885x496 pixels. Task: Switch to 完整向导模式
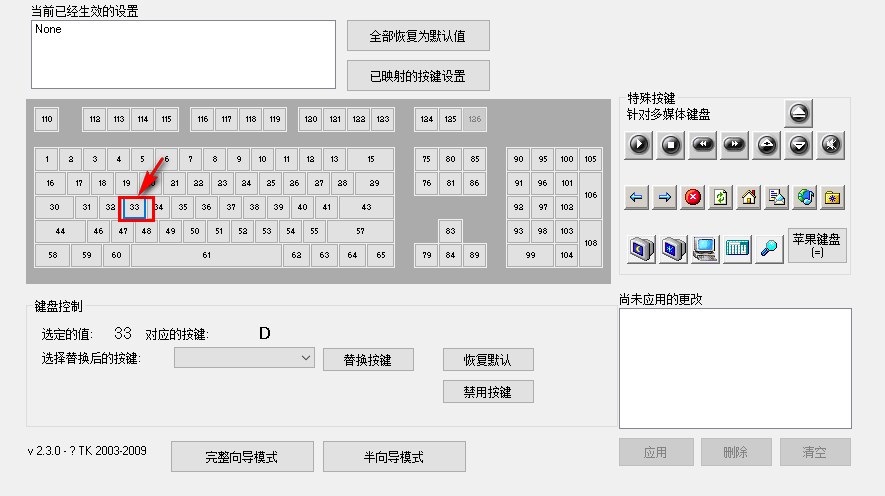pyautogui.click(x=242, y=457)
